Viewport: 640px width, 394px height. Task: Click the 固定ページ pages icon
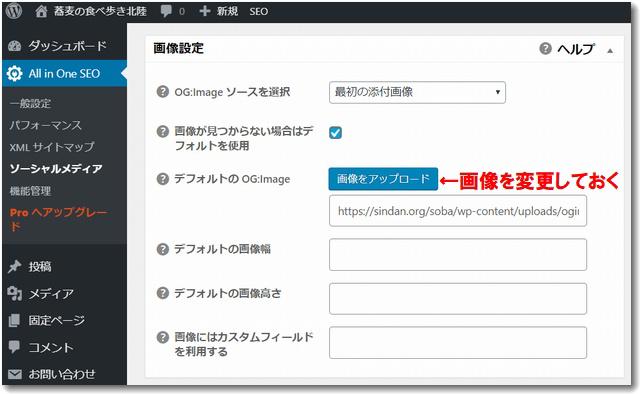pyautogui.click(x=14, y=320)
